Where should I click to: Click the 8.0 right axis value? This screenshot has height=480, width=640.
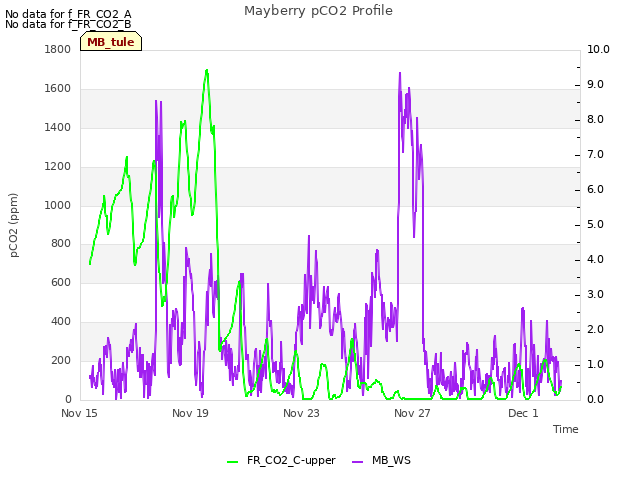coord(596,120)
